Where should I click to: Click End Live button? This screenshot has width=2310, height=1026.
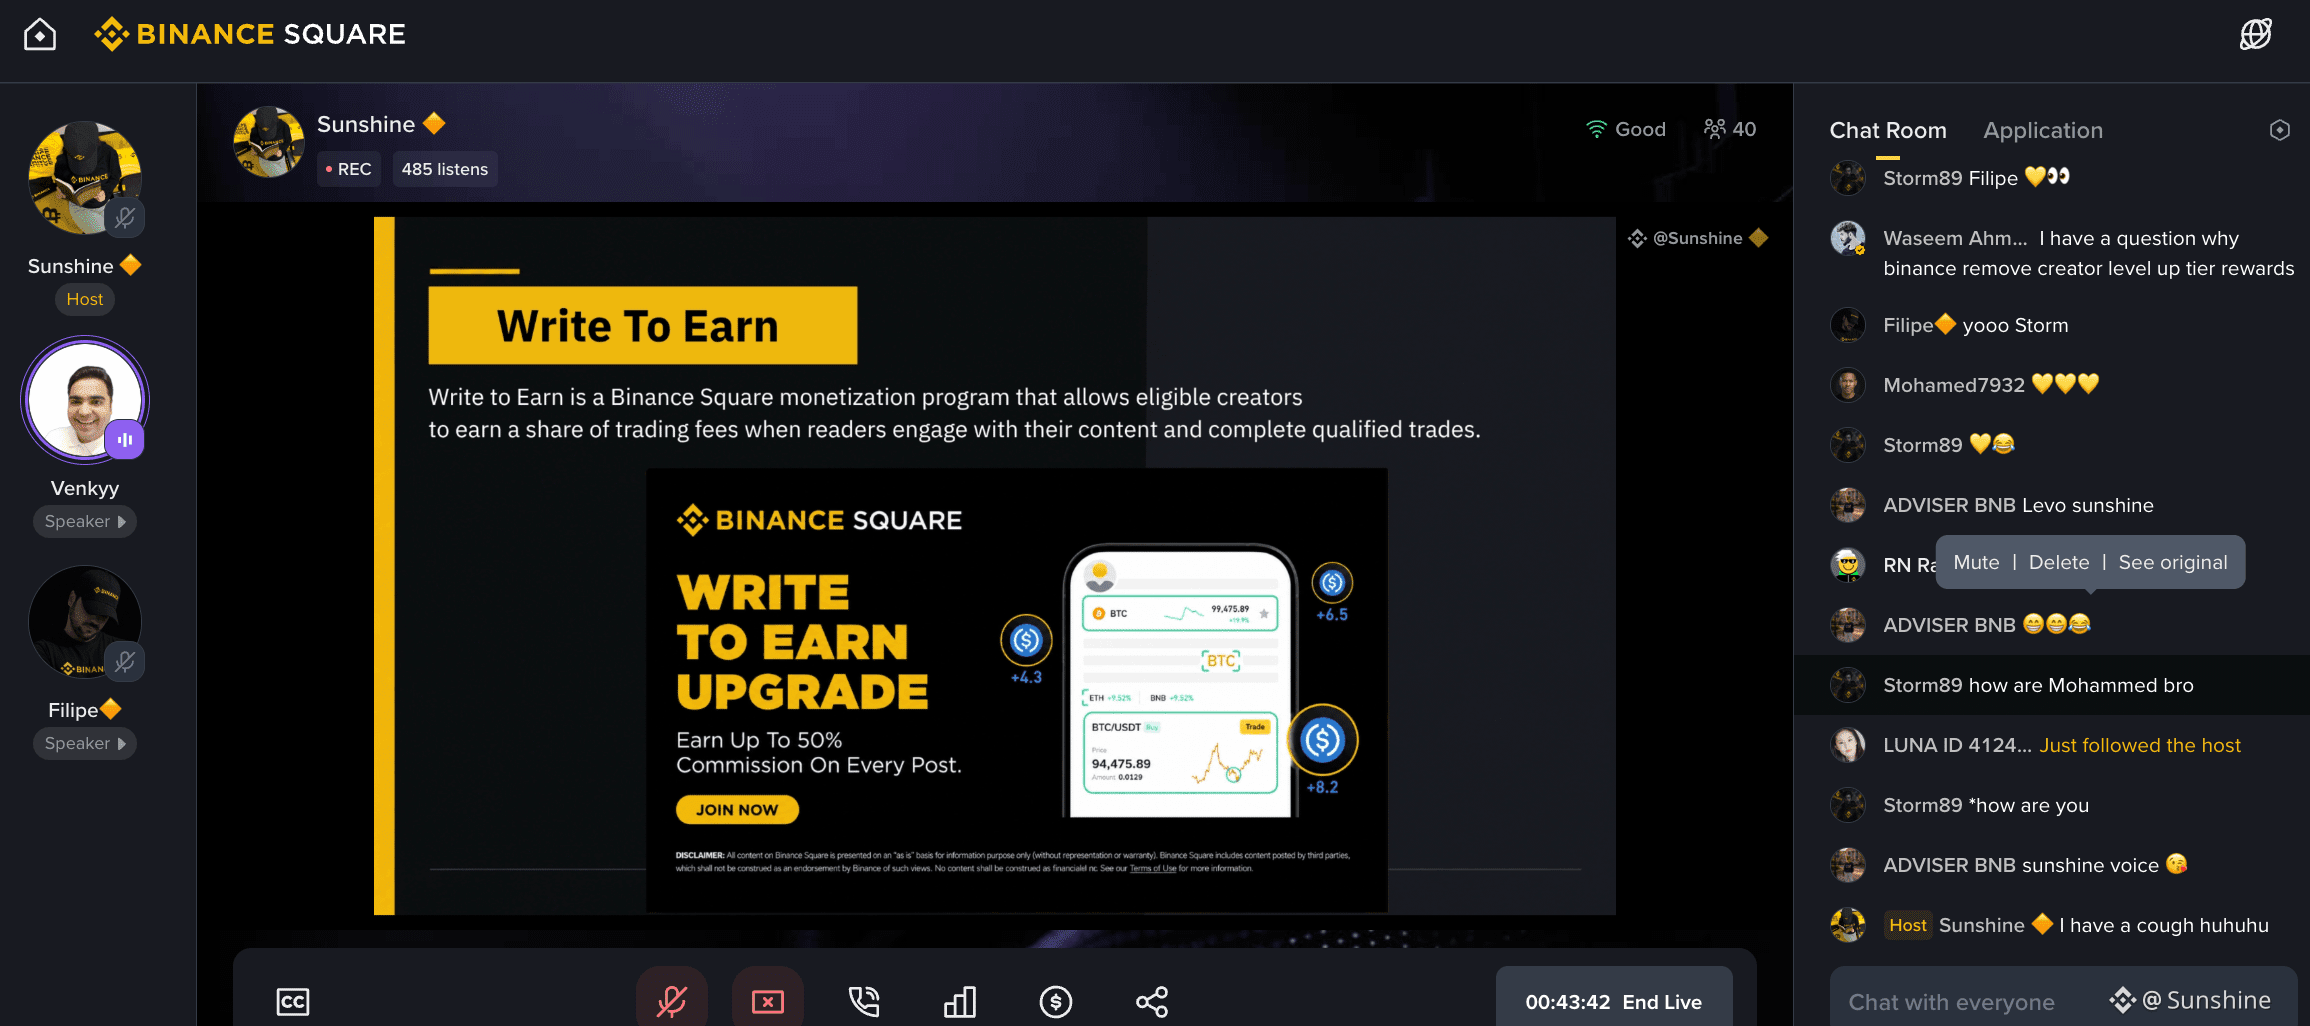[1662, 1002]
